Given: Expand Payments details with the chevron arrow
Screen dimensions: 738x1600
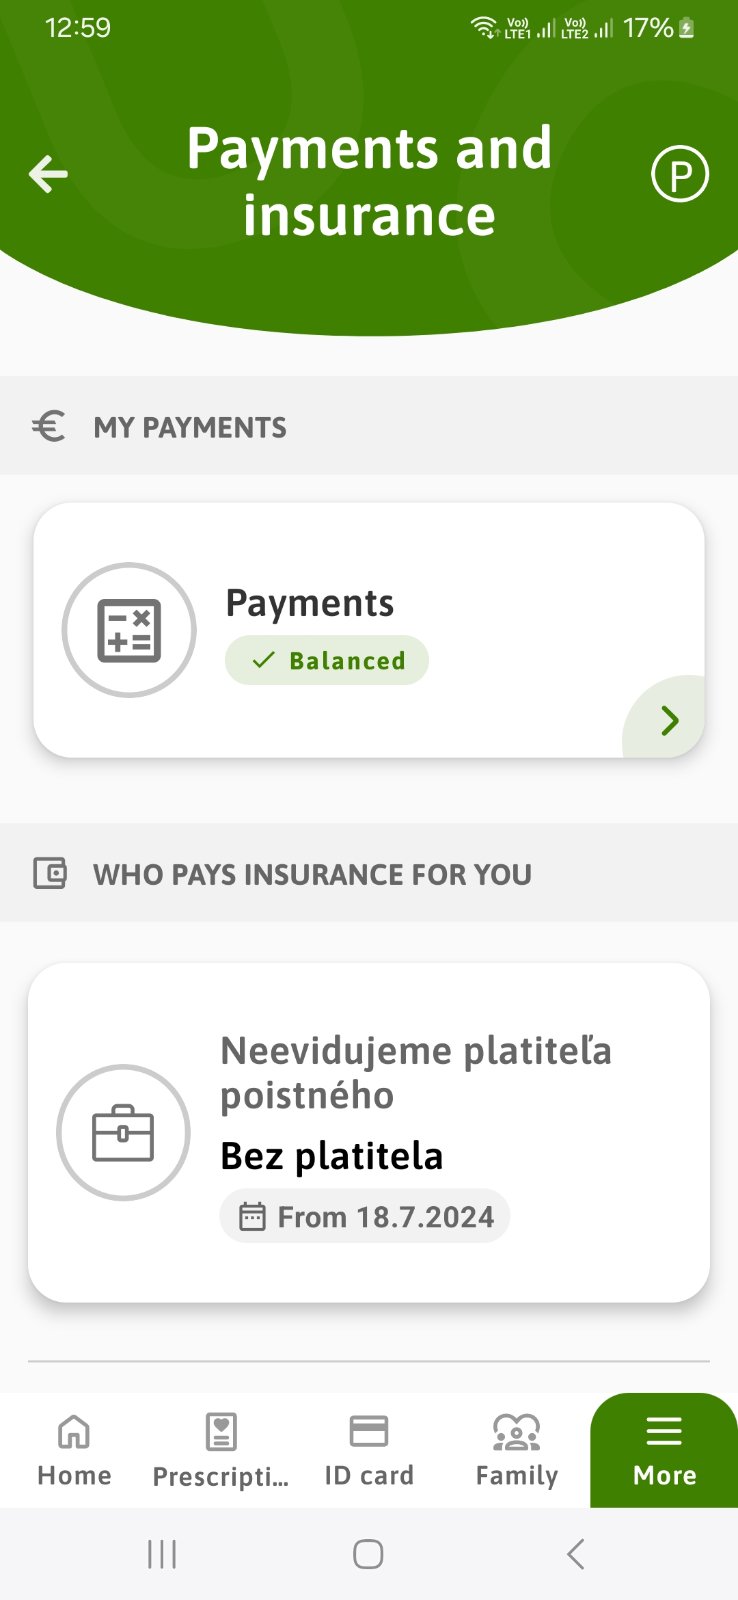Looking at the screenshot, I should pos(670,720).
